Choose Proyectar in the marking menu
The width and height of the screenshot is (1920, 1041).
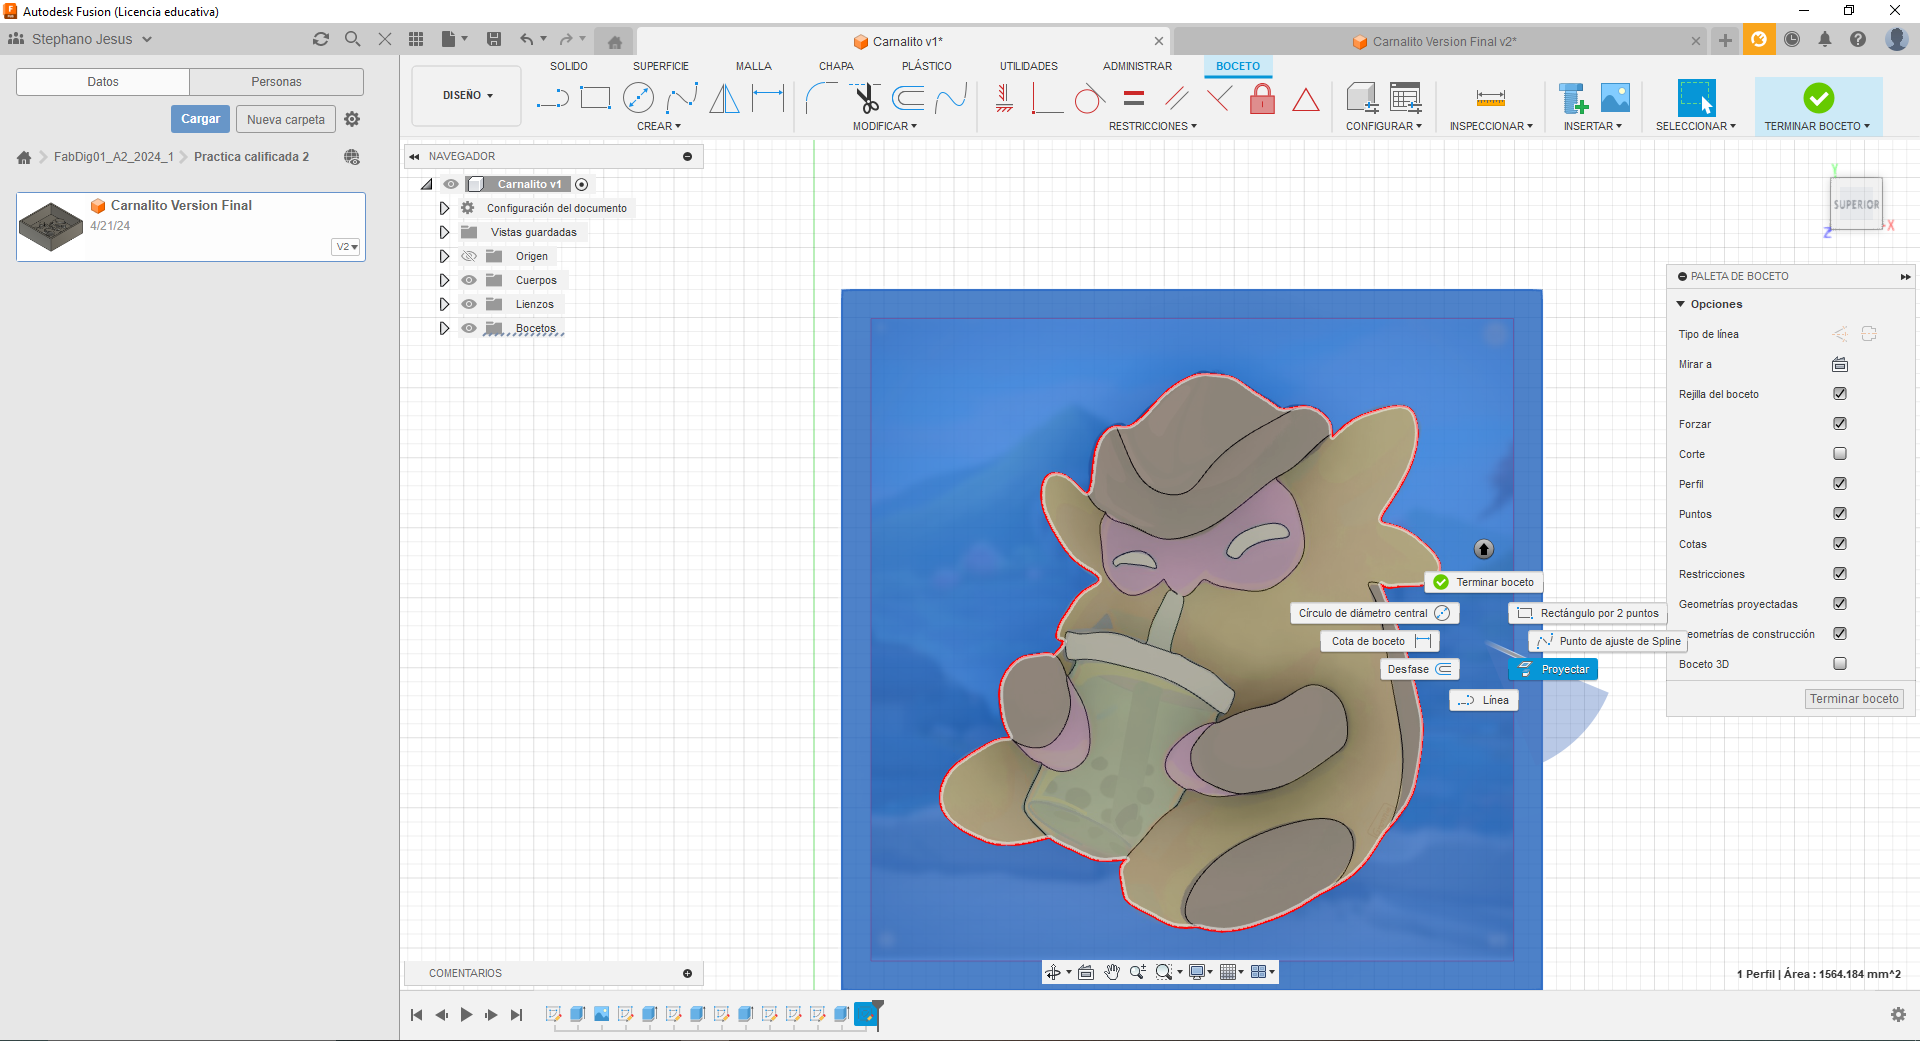click(x=1553, y=669)
